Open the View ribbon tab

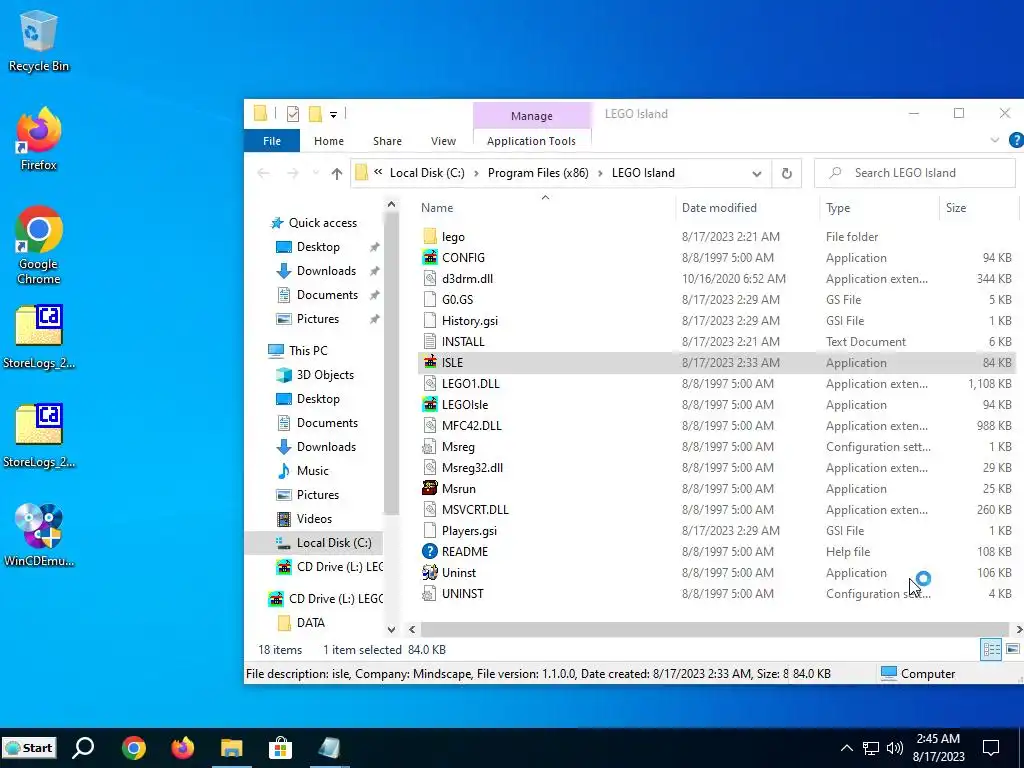[443, 140]
